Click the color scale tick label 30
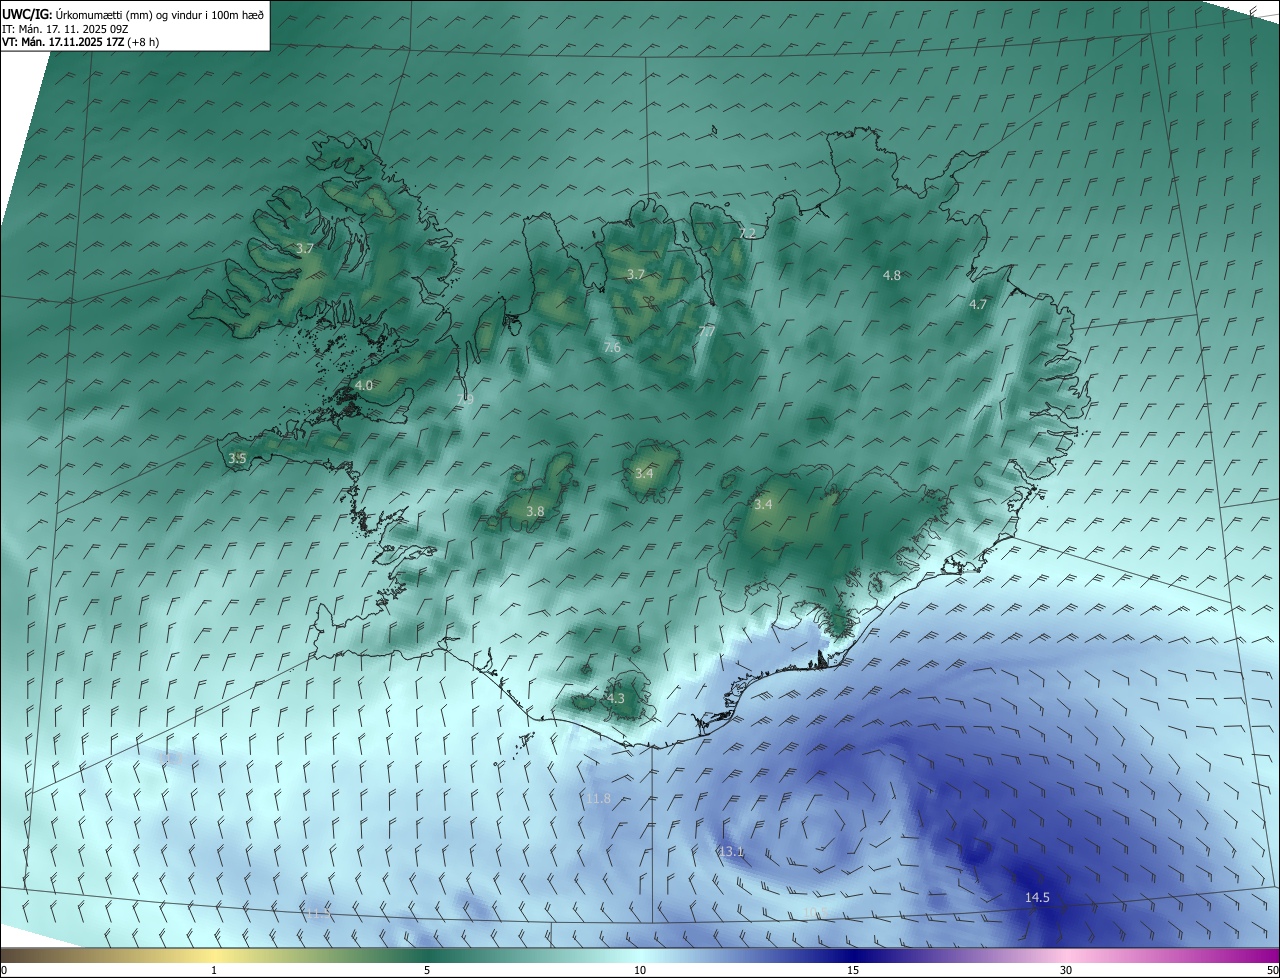This screenshot has height=978, width=1280. click(1066, 970)
